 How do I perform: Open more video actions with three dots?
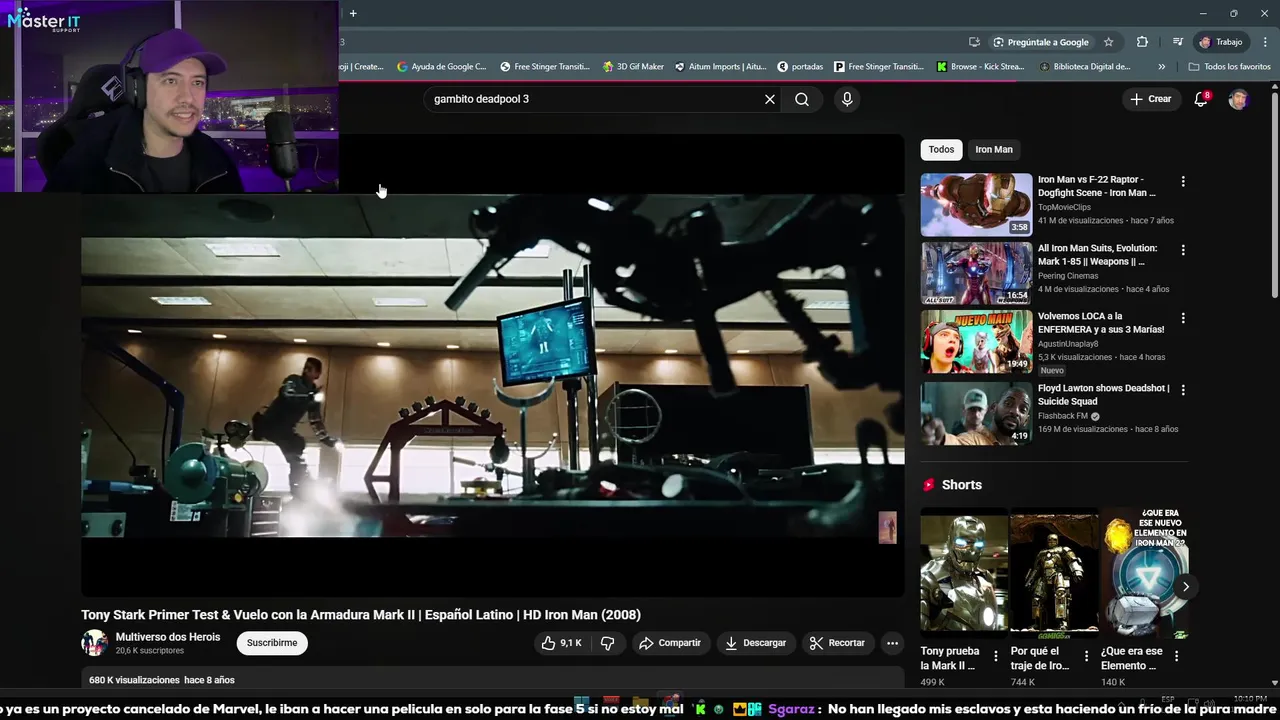click(x=892, y=643)
